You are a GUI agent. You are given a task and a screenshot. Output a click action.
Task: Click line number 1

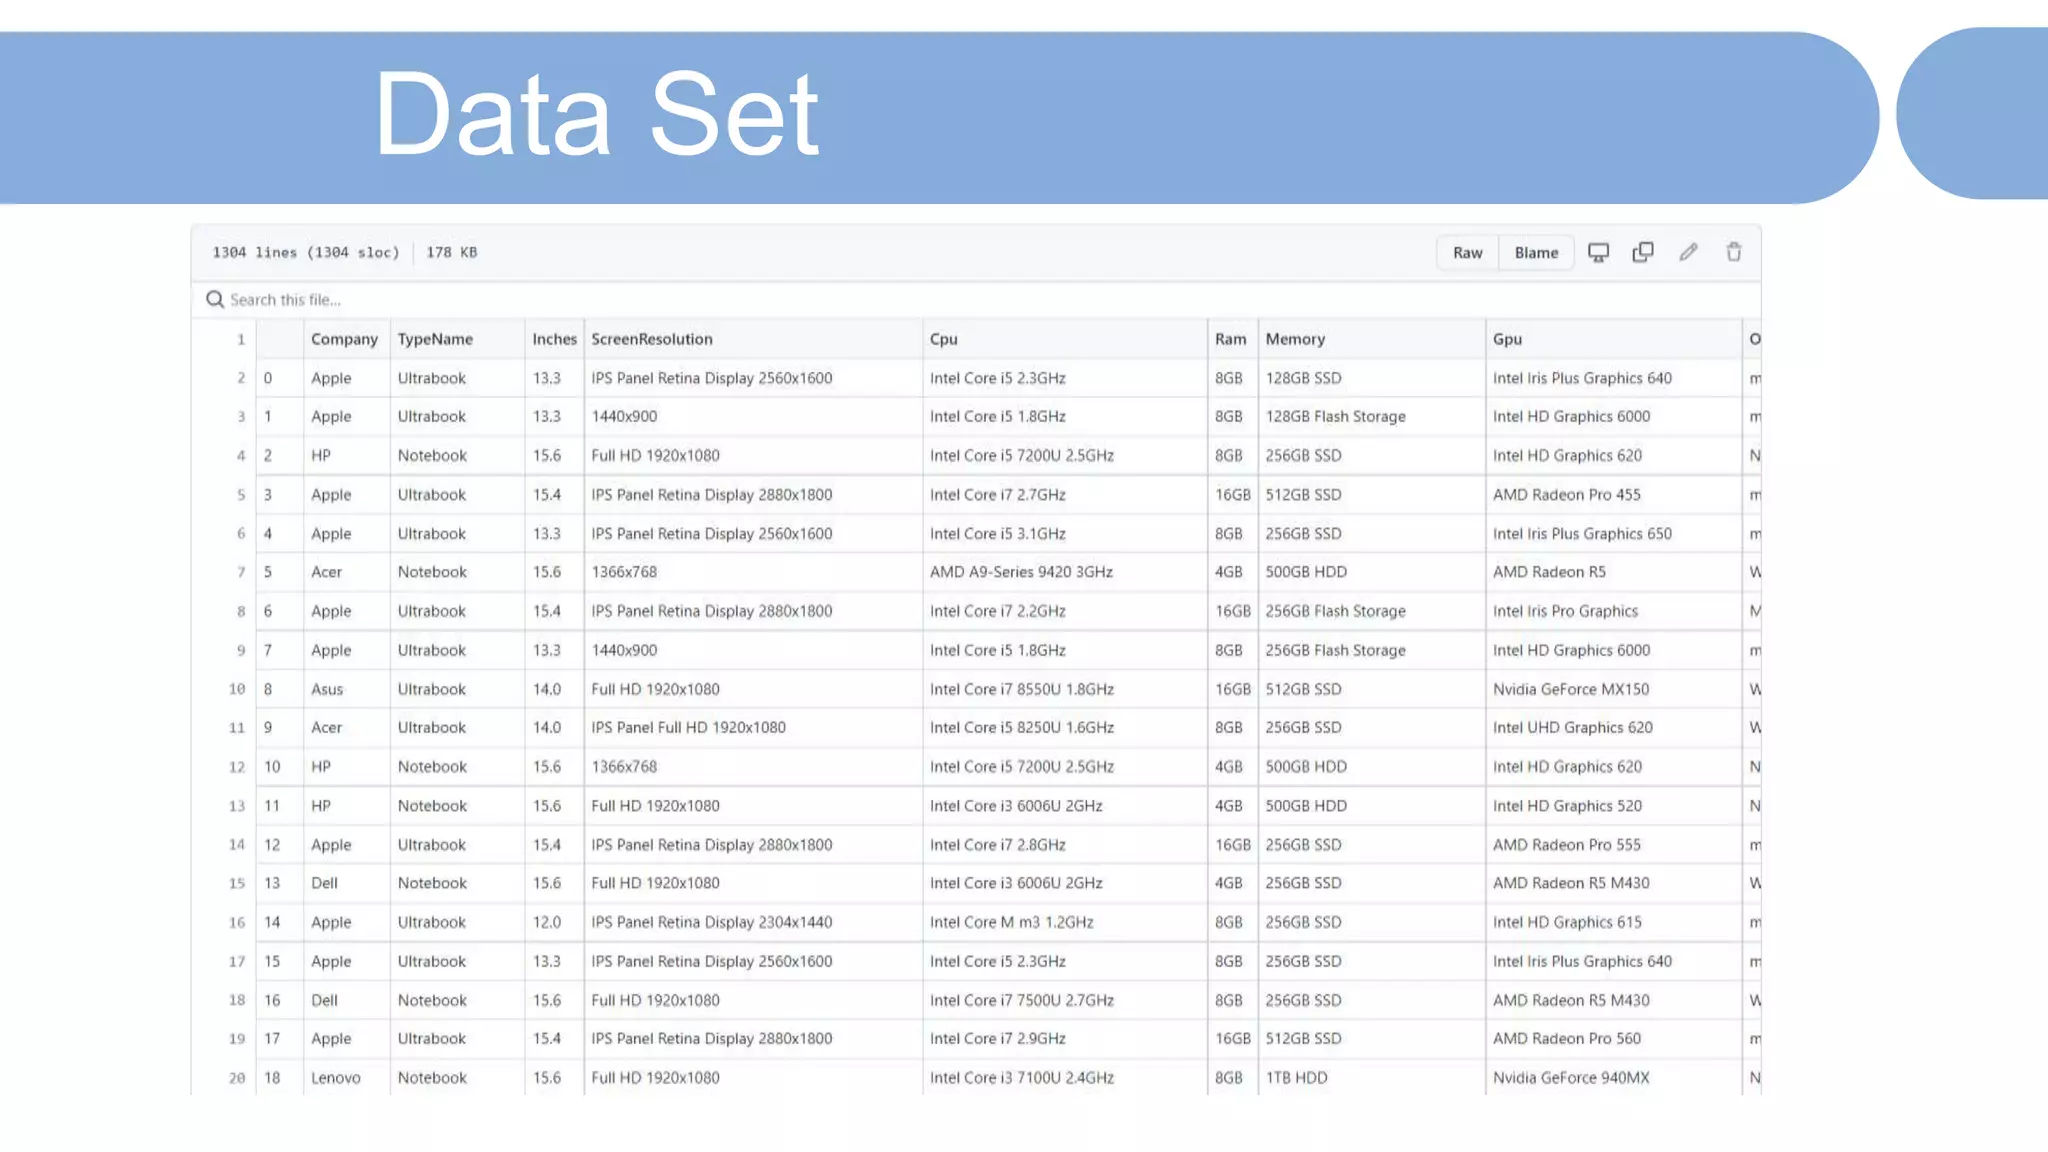tap(240, 339)
